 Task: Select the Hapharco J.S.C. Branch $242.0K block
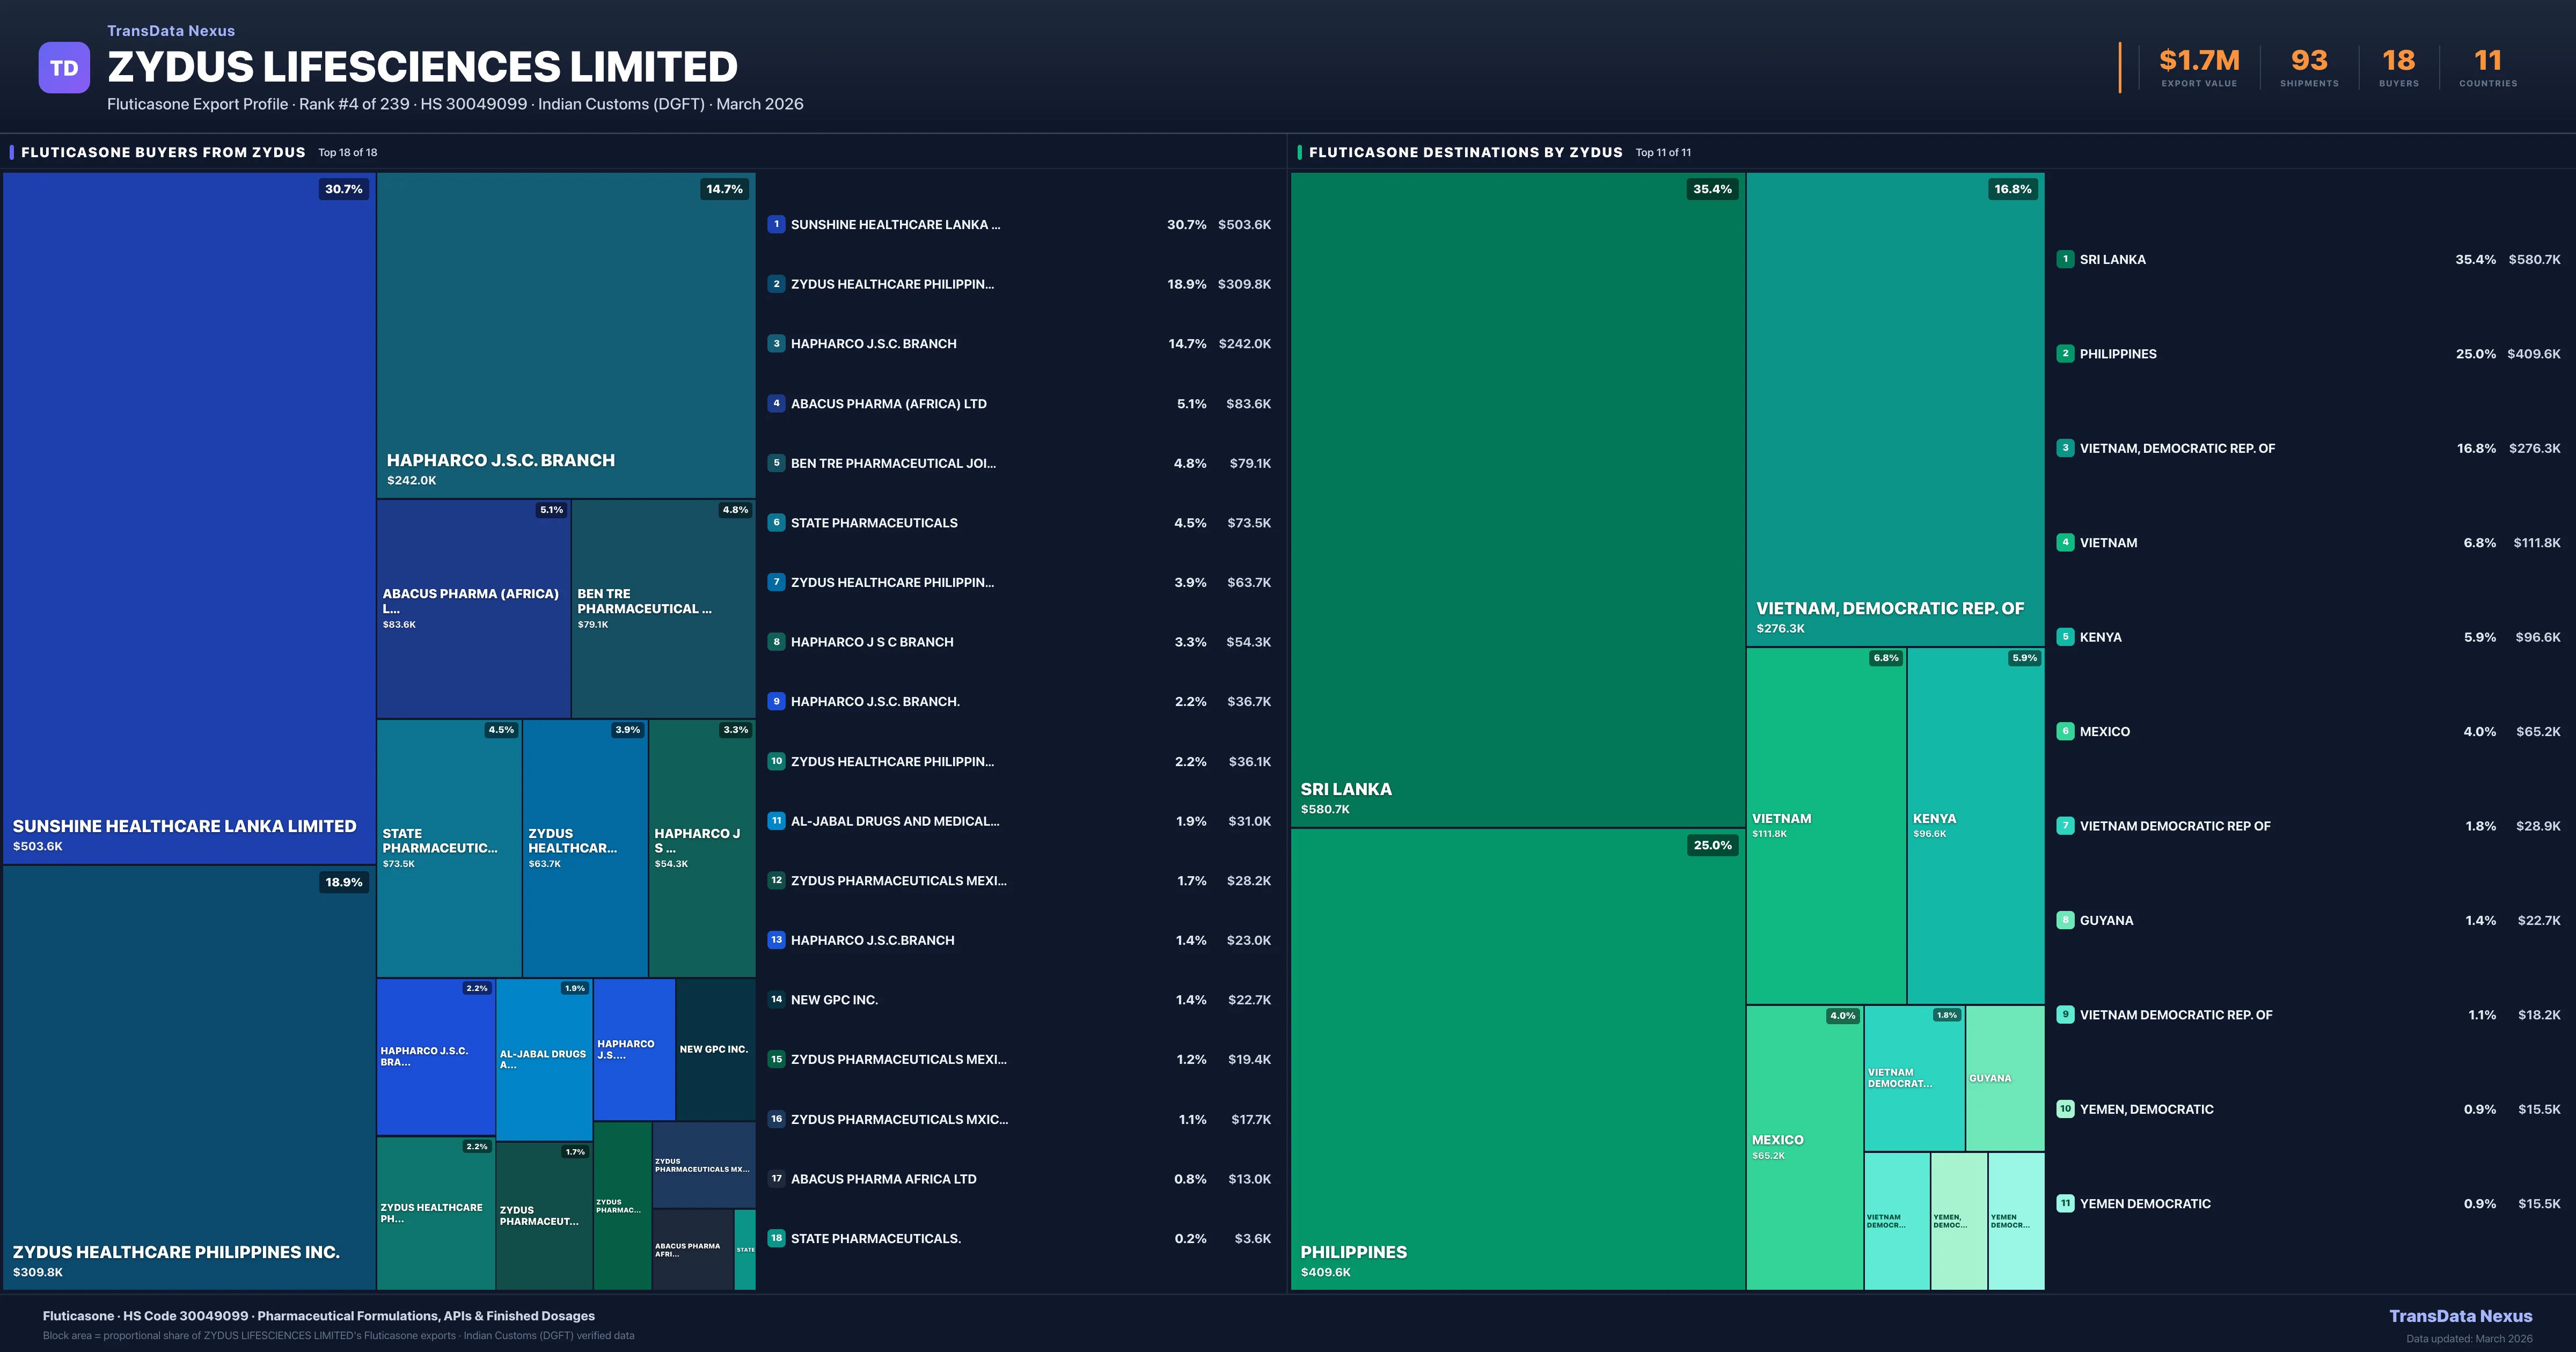click(565, 335)
